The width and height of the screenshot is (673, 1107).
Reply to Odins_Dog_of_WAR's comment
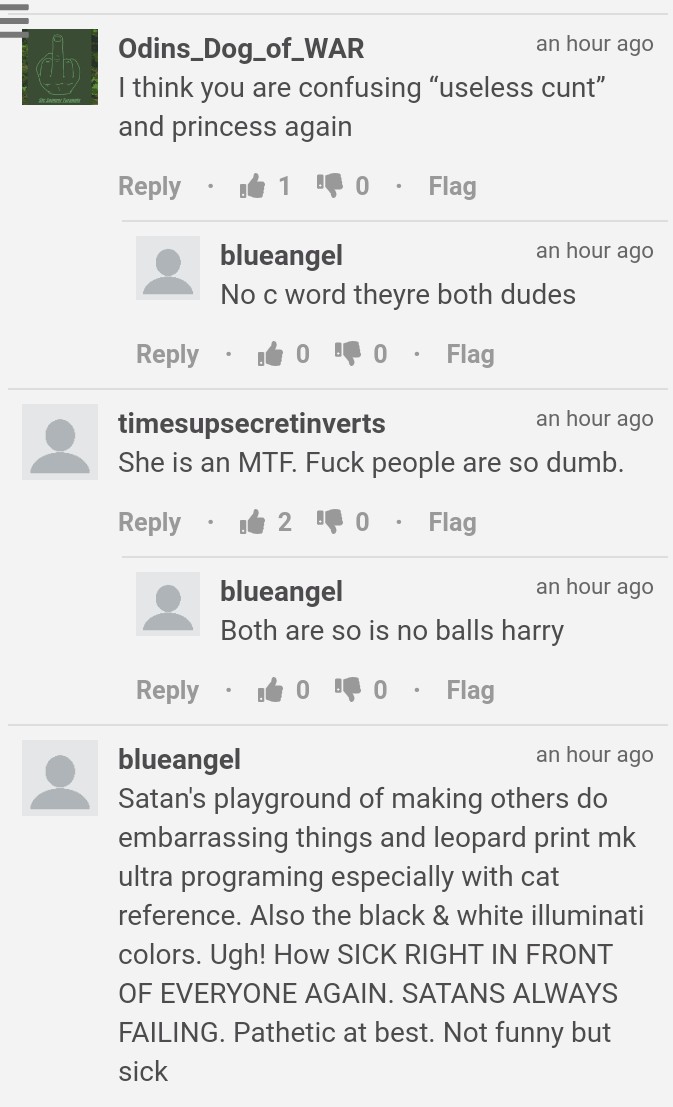150,186
